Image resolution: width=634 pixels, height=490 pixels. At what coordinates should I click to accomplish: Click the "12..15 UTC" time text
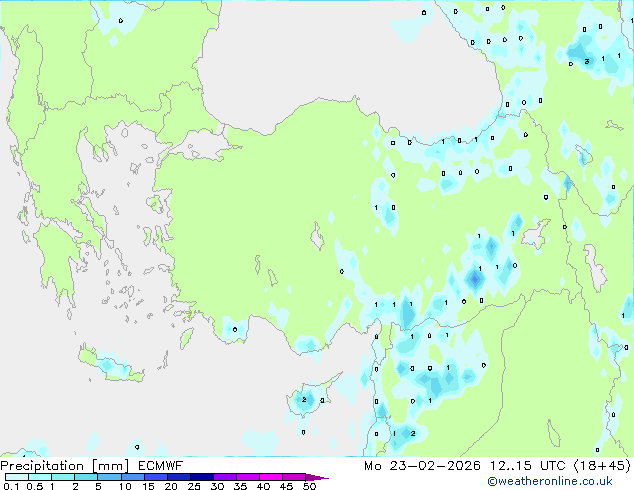(x=528, y=466)
